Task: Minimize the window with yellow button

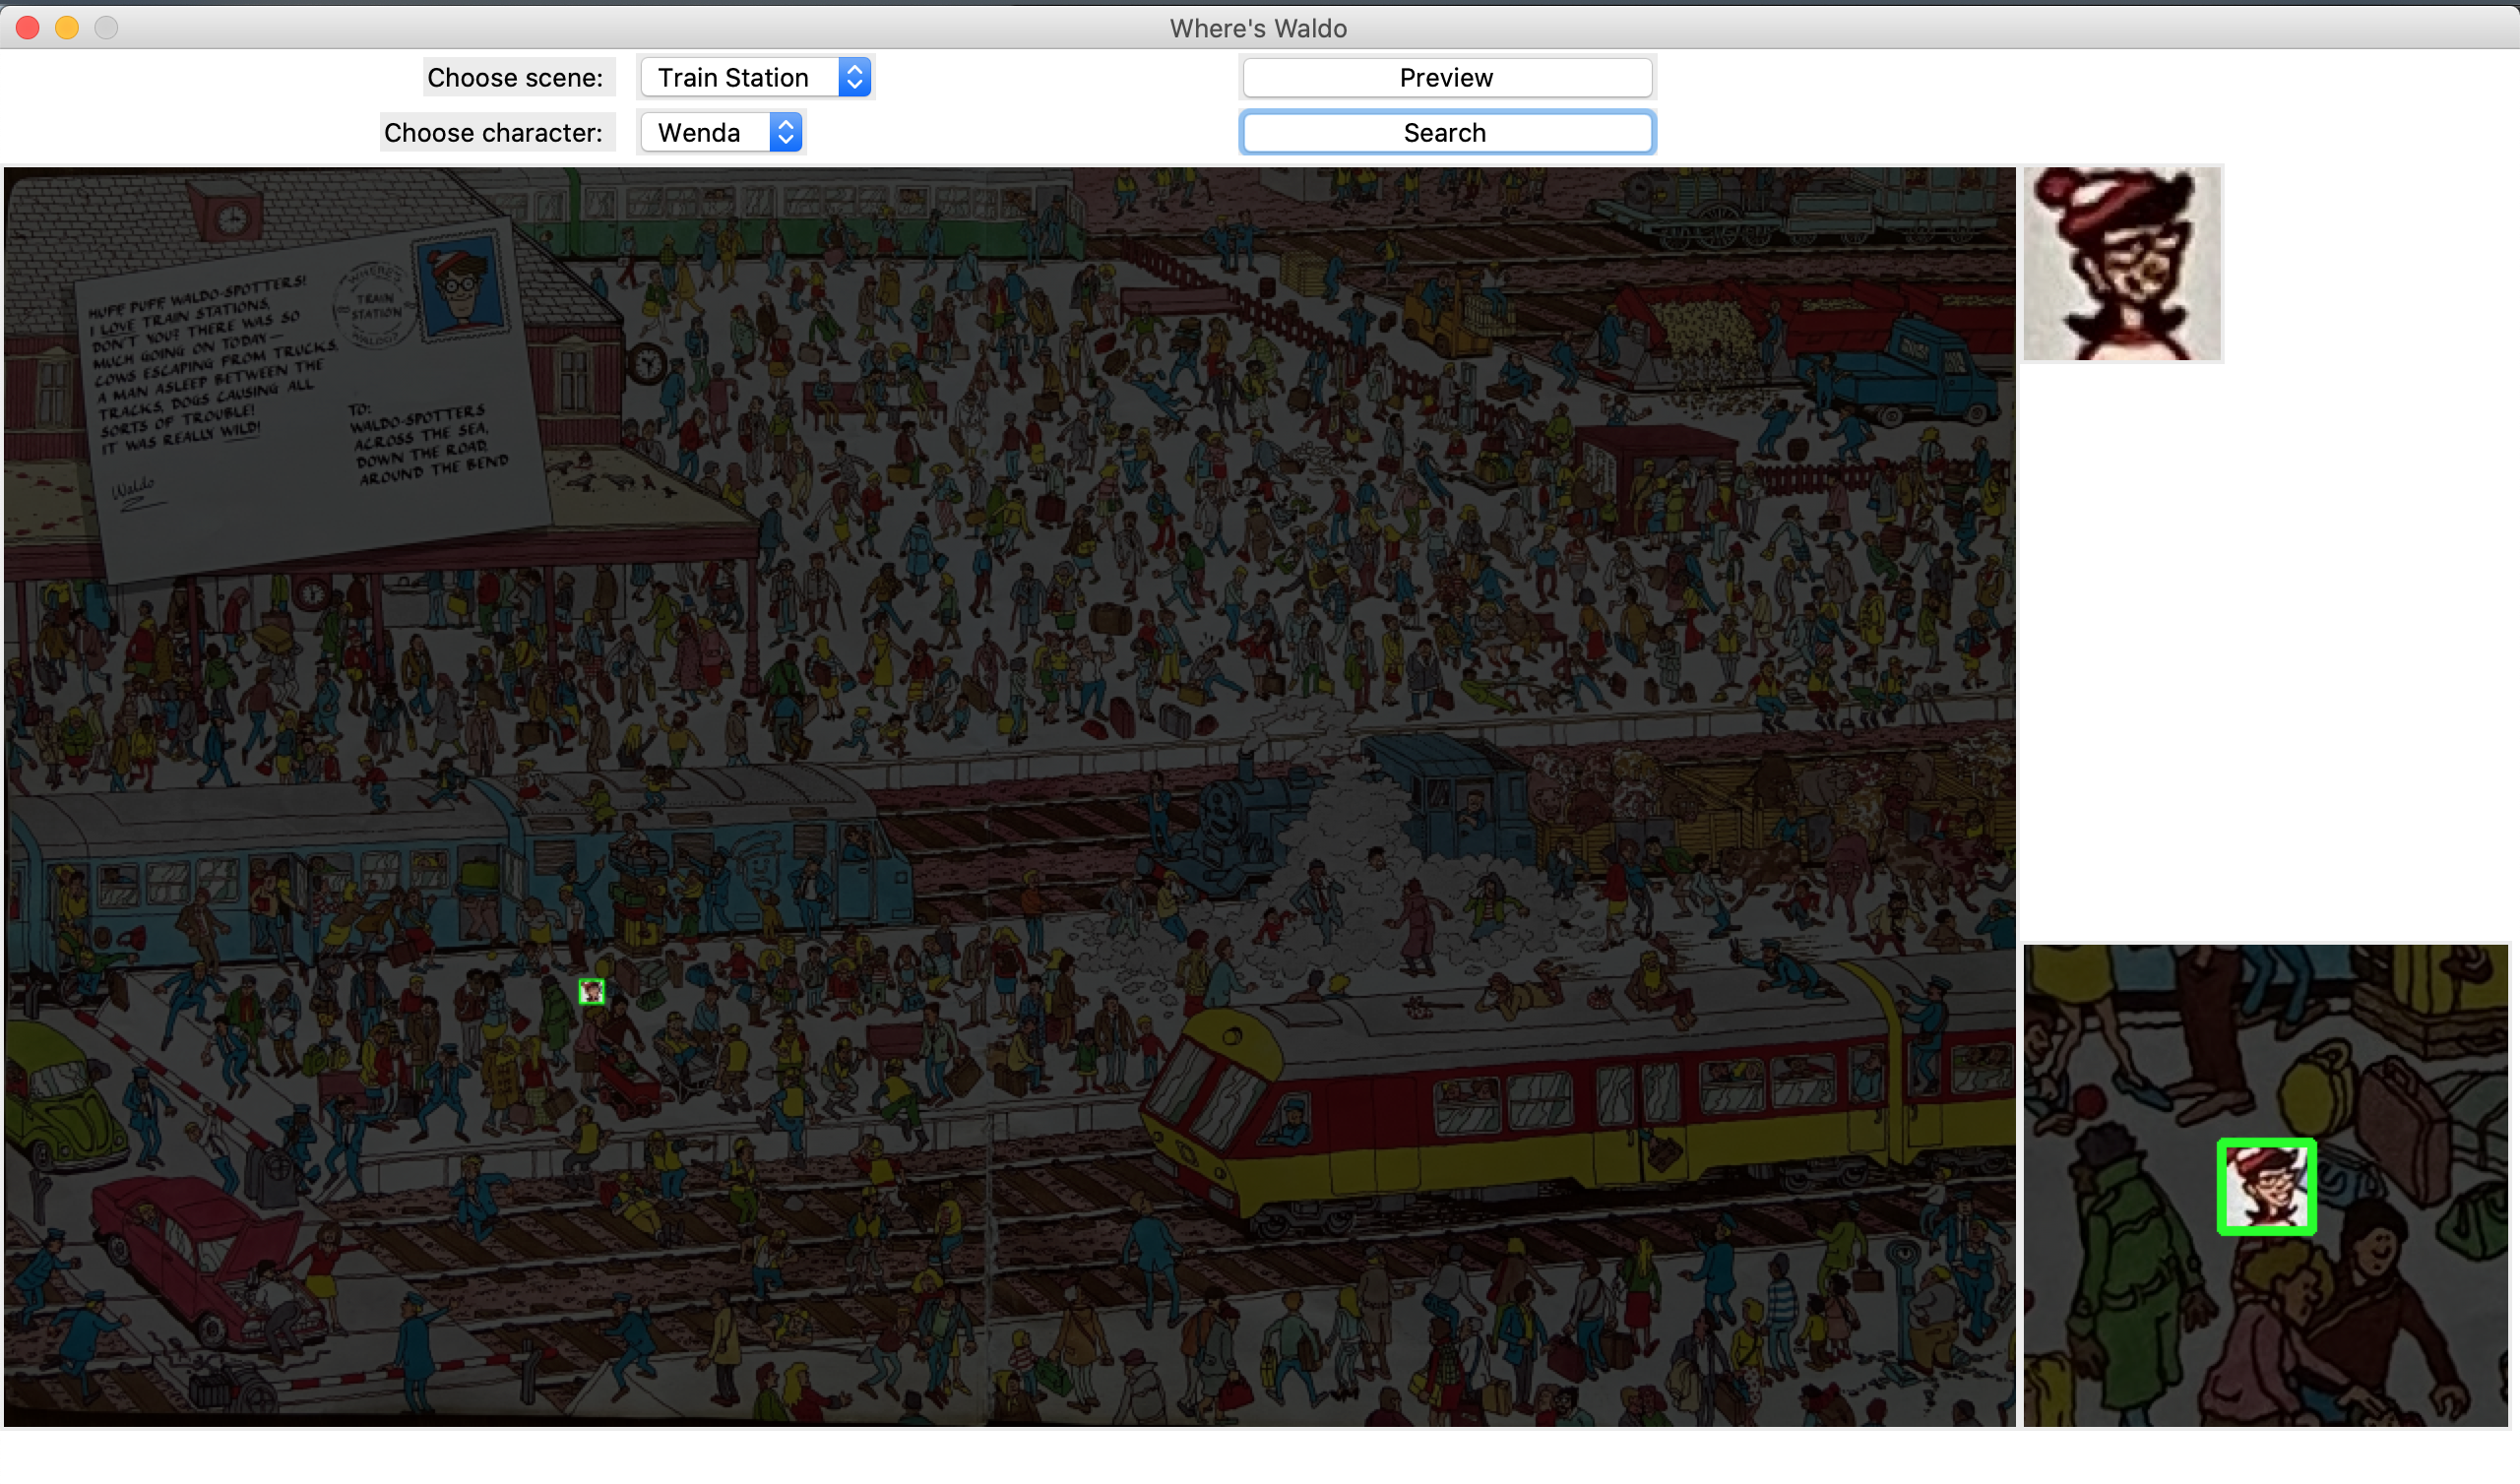Action: (67, 28)
